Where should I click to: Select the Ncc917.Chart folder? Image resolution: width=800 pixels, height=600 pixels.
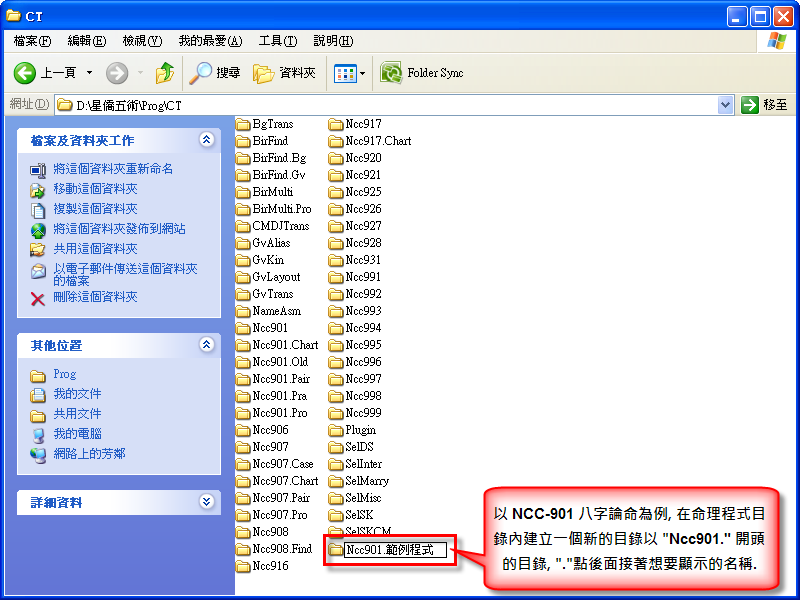point(378,141)
